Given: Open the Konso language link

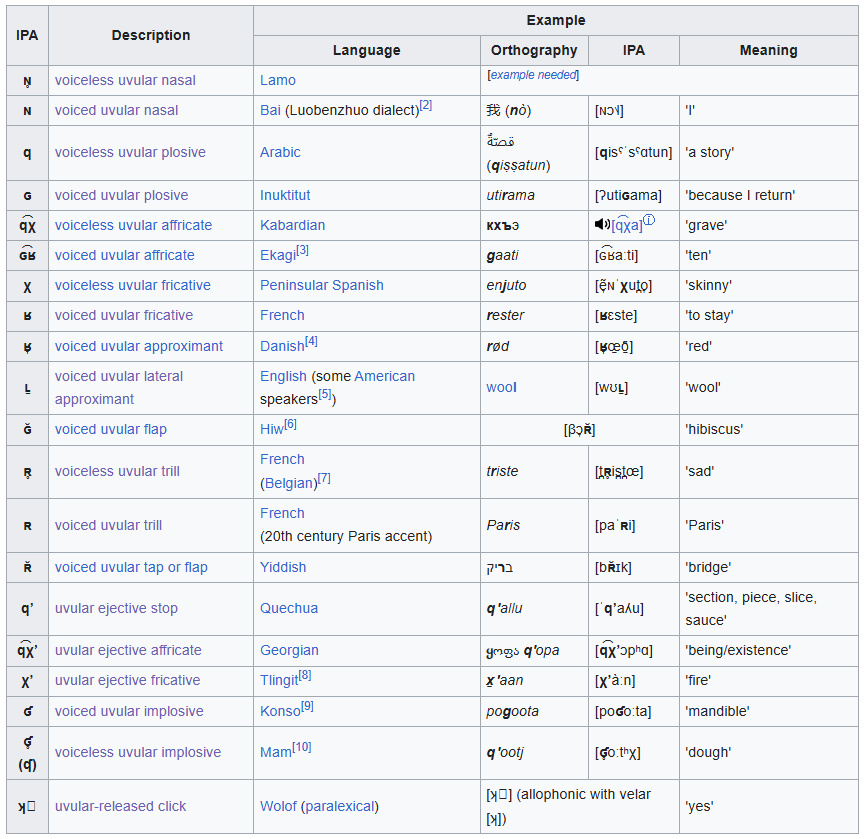Looking at the screenshot, I should coord(280,712).
